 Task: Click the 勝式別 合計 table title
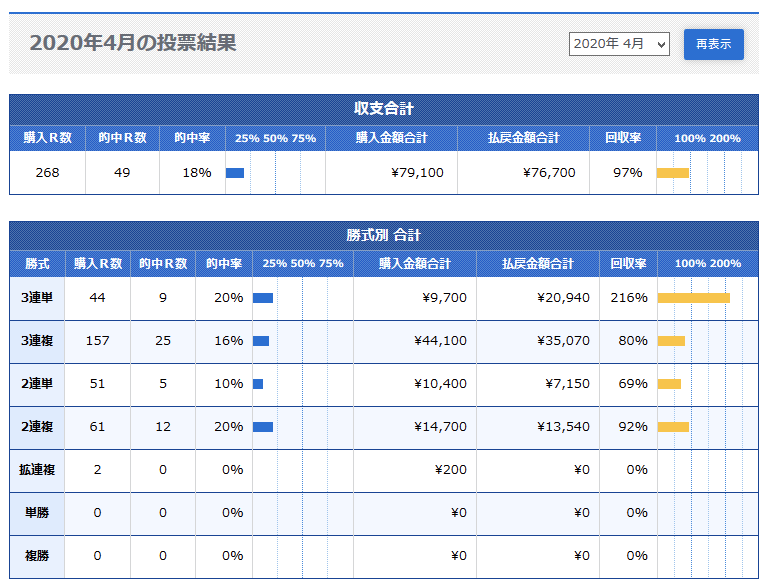click(x=384, y=235)
